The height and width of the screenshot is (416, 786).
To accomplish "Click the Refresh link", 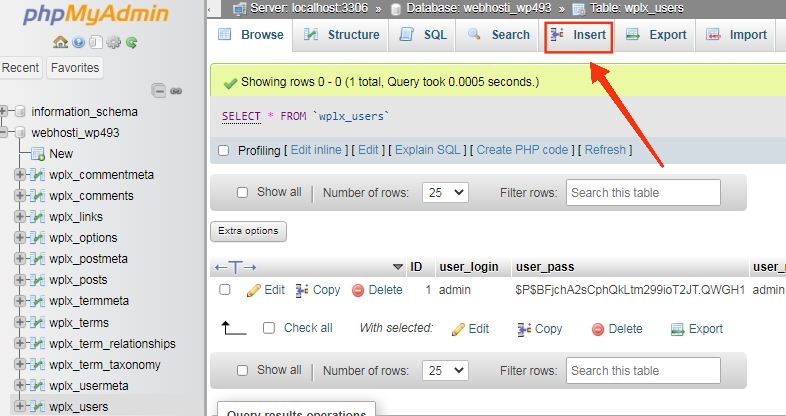I will point(605,150).
